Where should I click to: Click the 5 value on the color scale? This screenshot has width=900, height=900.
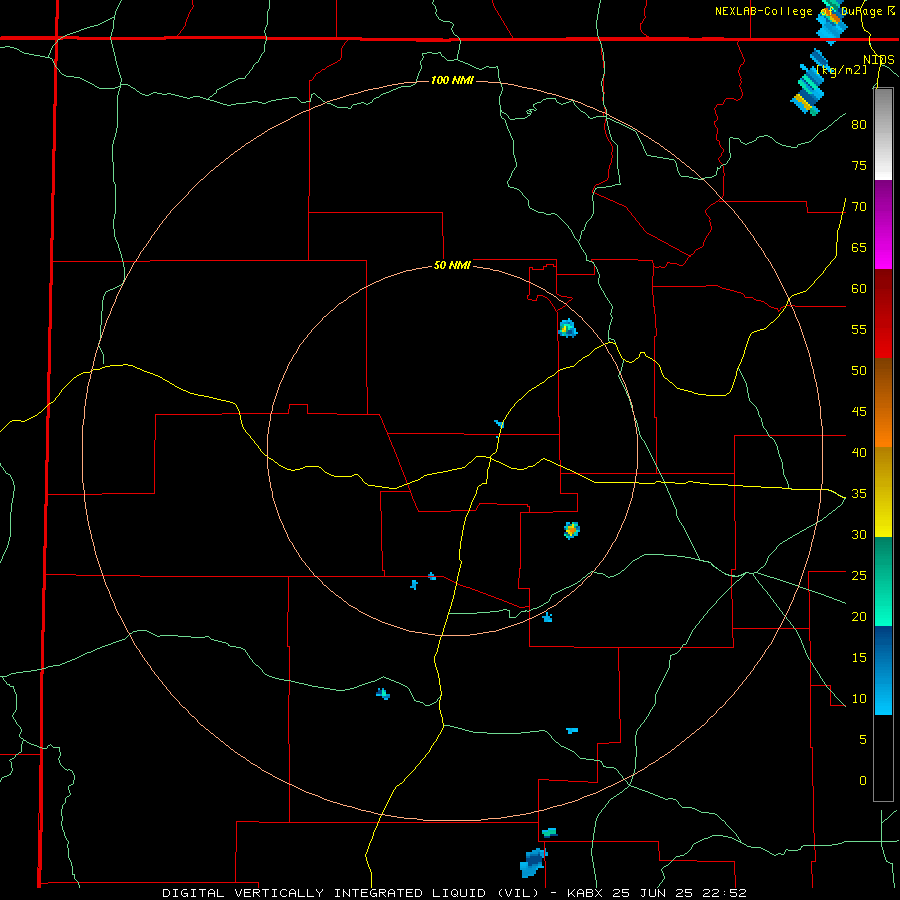pyautogui.click(x=863, y=740)
